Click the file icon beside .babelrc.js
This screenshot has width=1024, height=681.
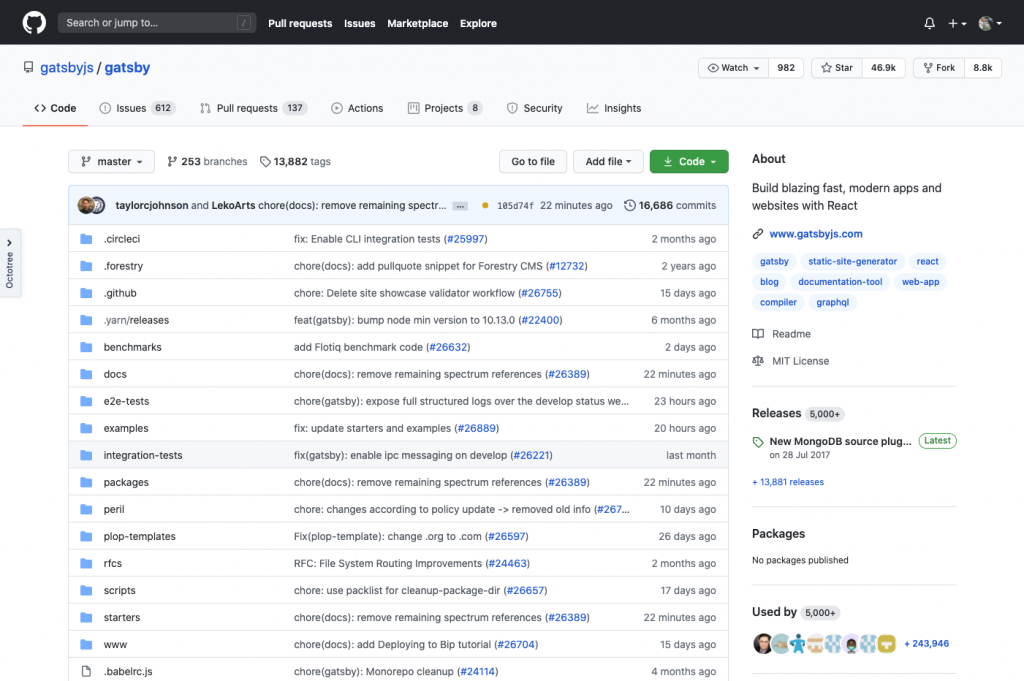(86, 671)
